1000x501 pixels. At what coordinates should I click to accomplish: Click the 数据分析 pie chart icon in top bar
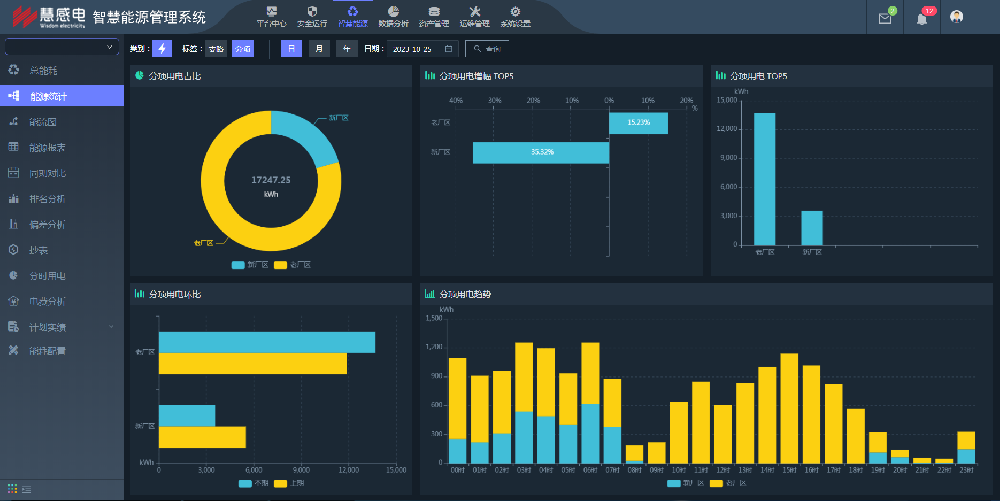point(393,15)
